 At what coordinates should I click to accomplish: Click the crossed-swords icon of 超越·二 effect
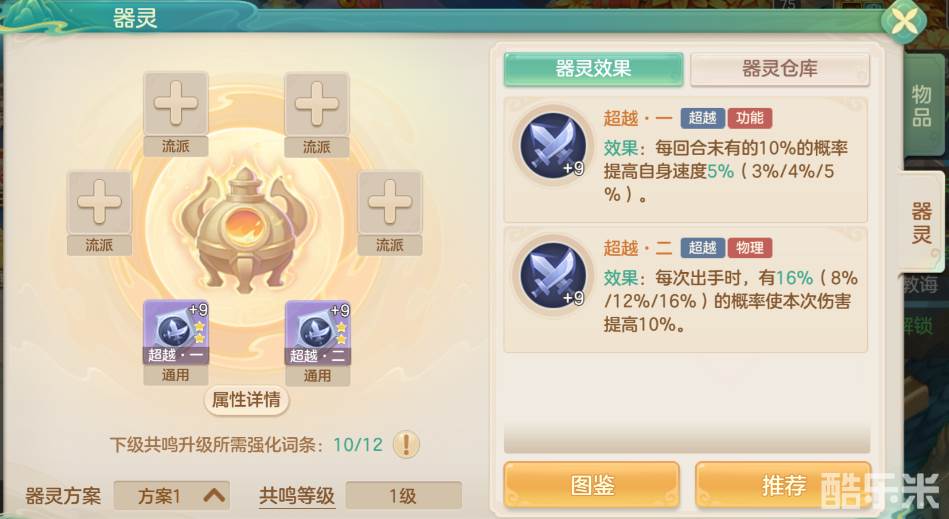click(553, 275)
